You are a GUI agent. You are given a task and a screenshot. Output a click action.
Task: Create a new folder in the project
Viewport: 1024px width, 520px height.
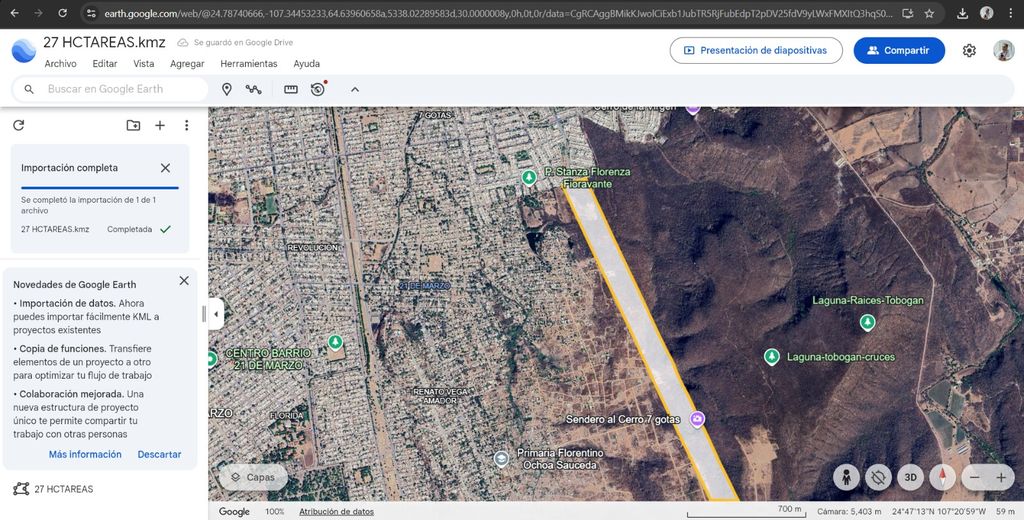[133, 125]
